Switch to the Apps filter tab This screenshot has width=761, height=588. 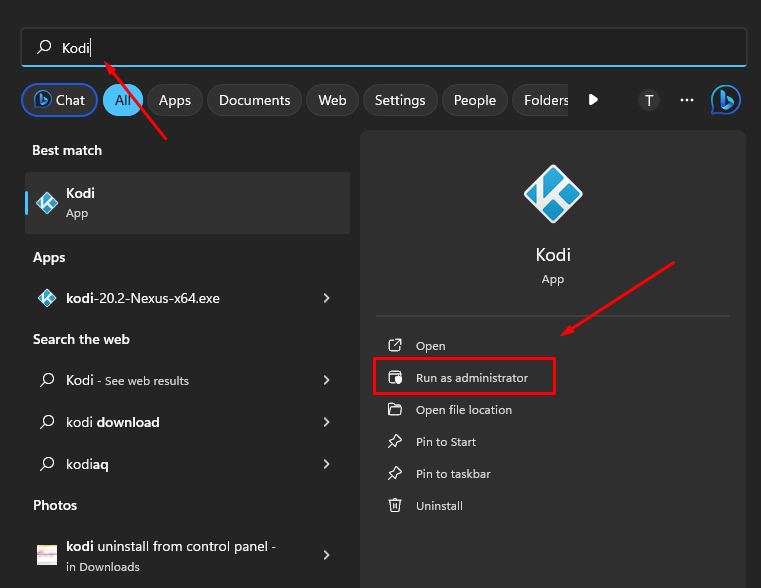[175, 100]
